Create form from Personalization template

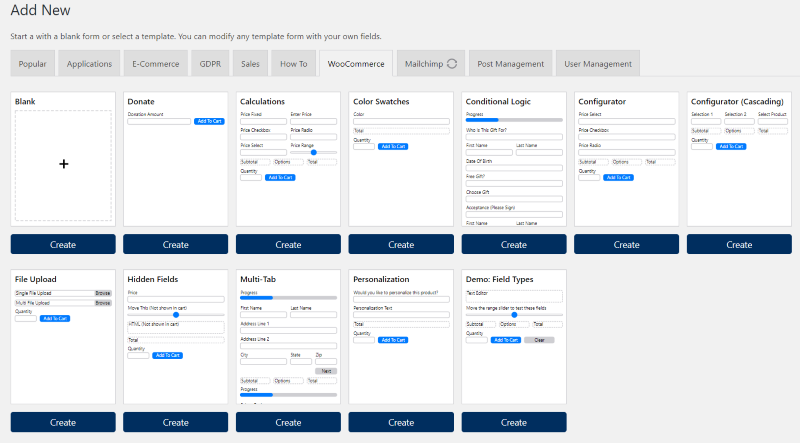401,422
